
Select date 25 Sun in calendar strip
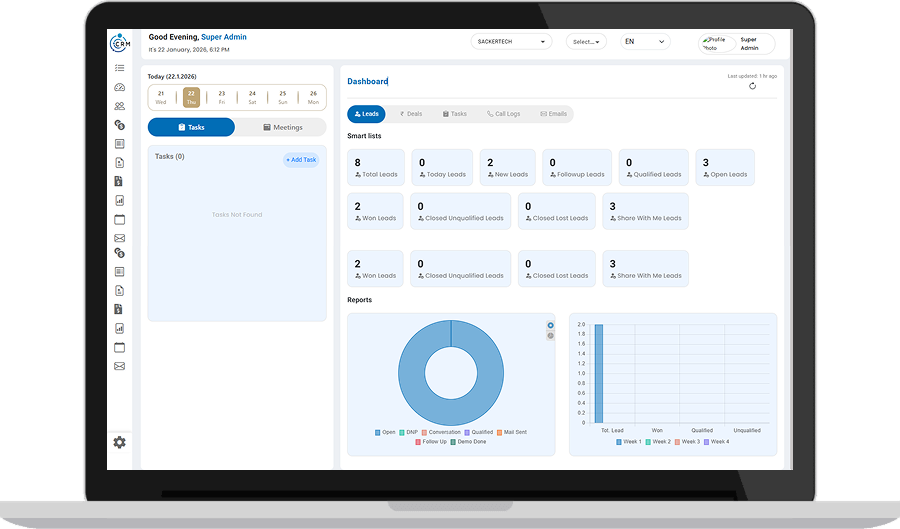(x=282, y=98)
